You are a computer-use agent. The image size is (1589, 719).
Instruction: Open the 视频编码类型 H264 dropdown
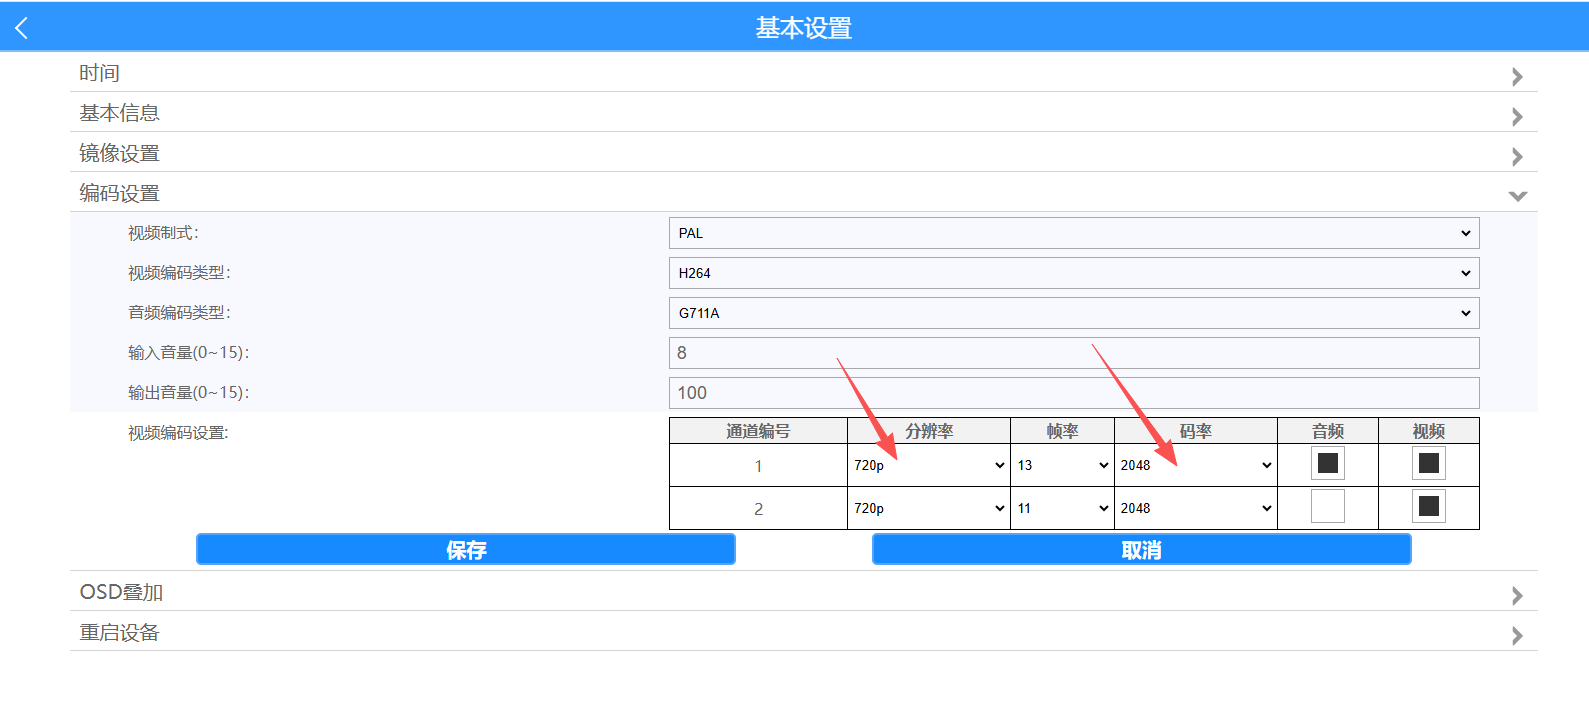coord(1073,273)
